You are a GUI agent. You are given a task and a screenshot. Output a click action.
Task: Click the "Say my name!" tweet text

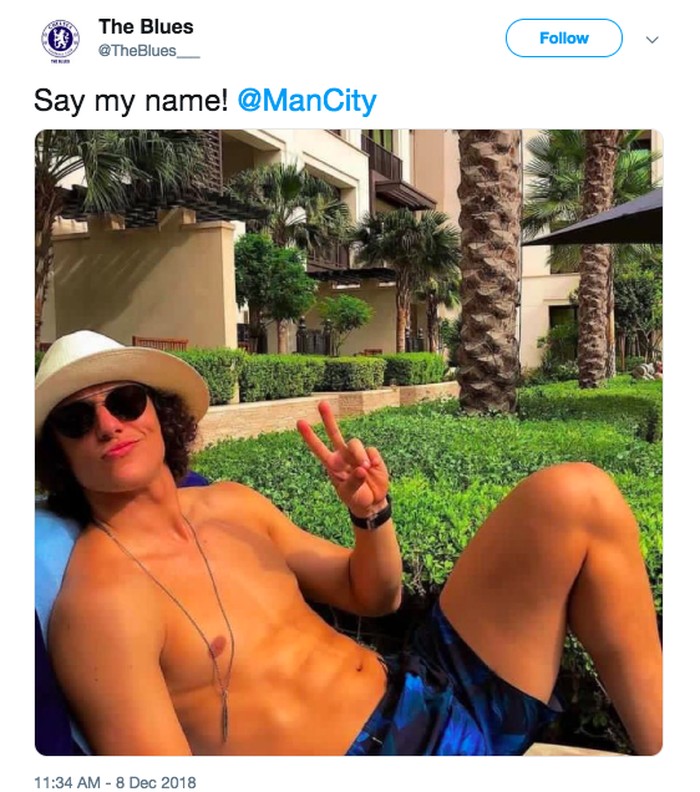(x=132, y=101)
